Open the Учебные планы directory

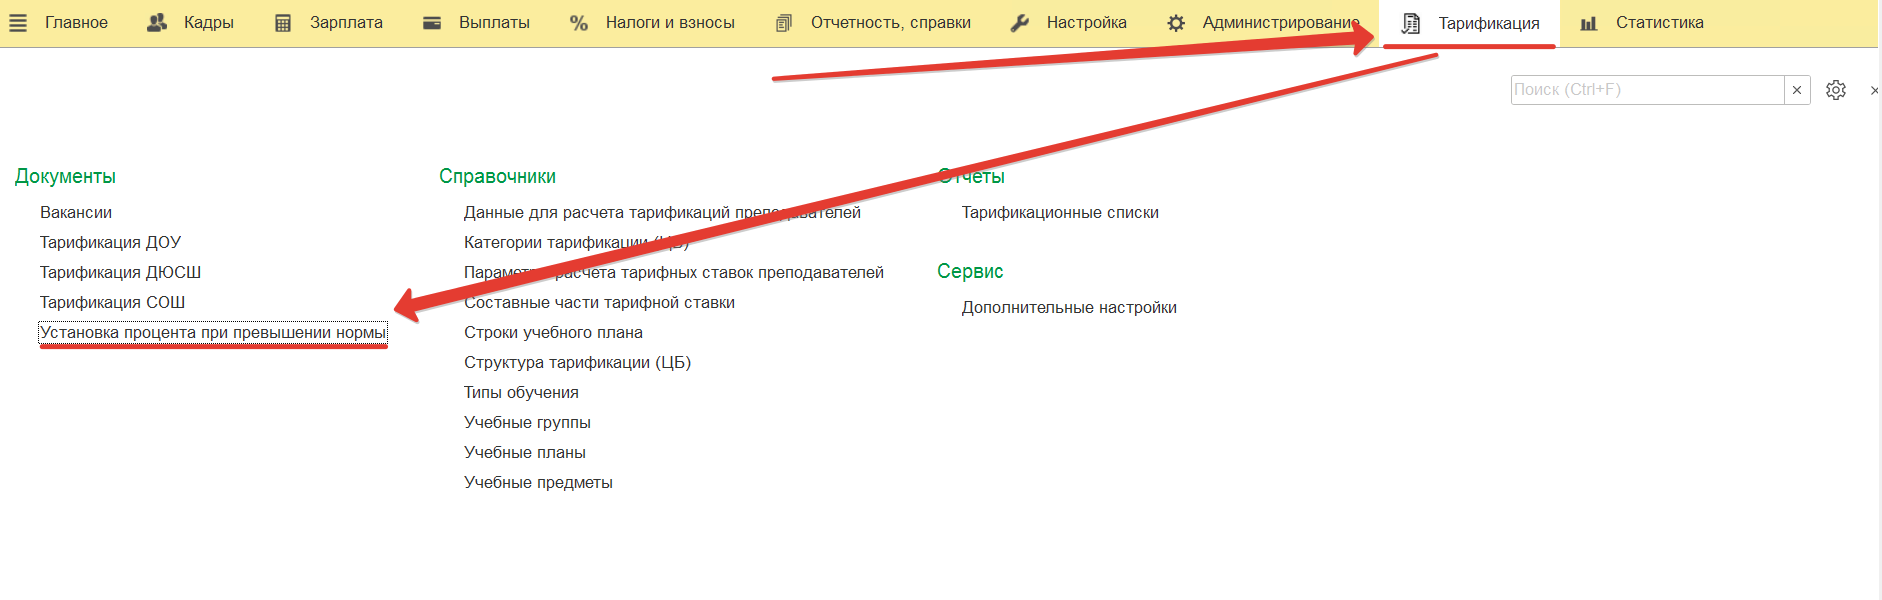pos(525,453)
